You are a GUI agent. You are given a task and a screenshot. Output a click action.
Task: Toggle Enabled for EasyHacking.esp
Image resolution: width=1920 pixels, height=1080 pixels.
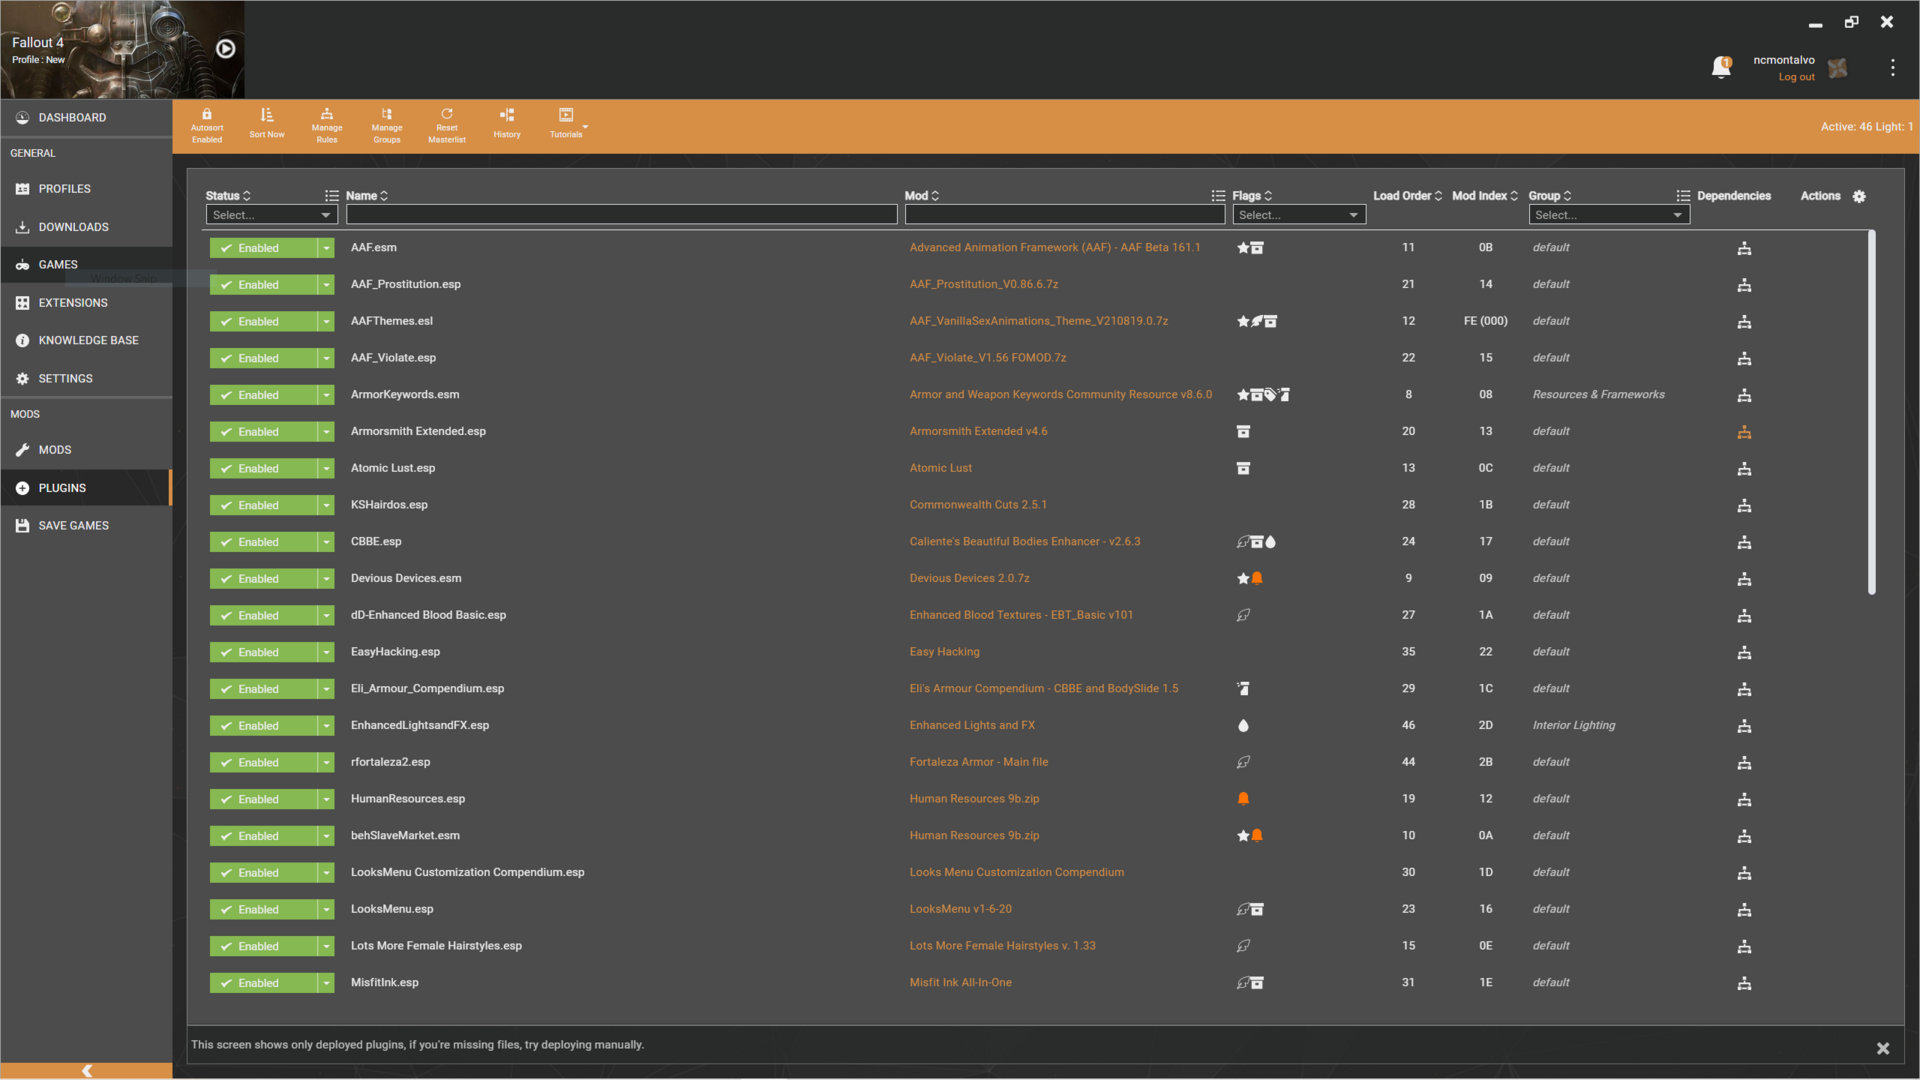tap(263, 652)
